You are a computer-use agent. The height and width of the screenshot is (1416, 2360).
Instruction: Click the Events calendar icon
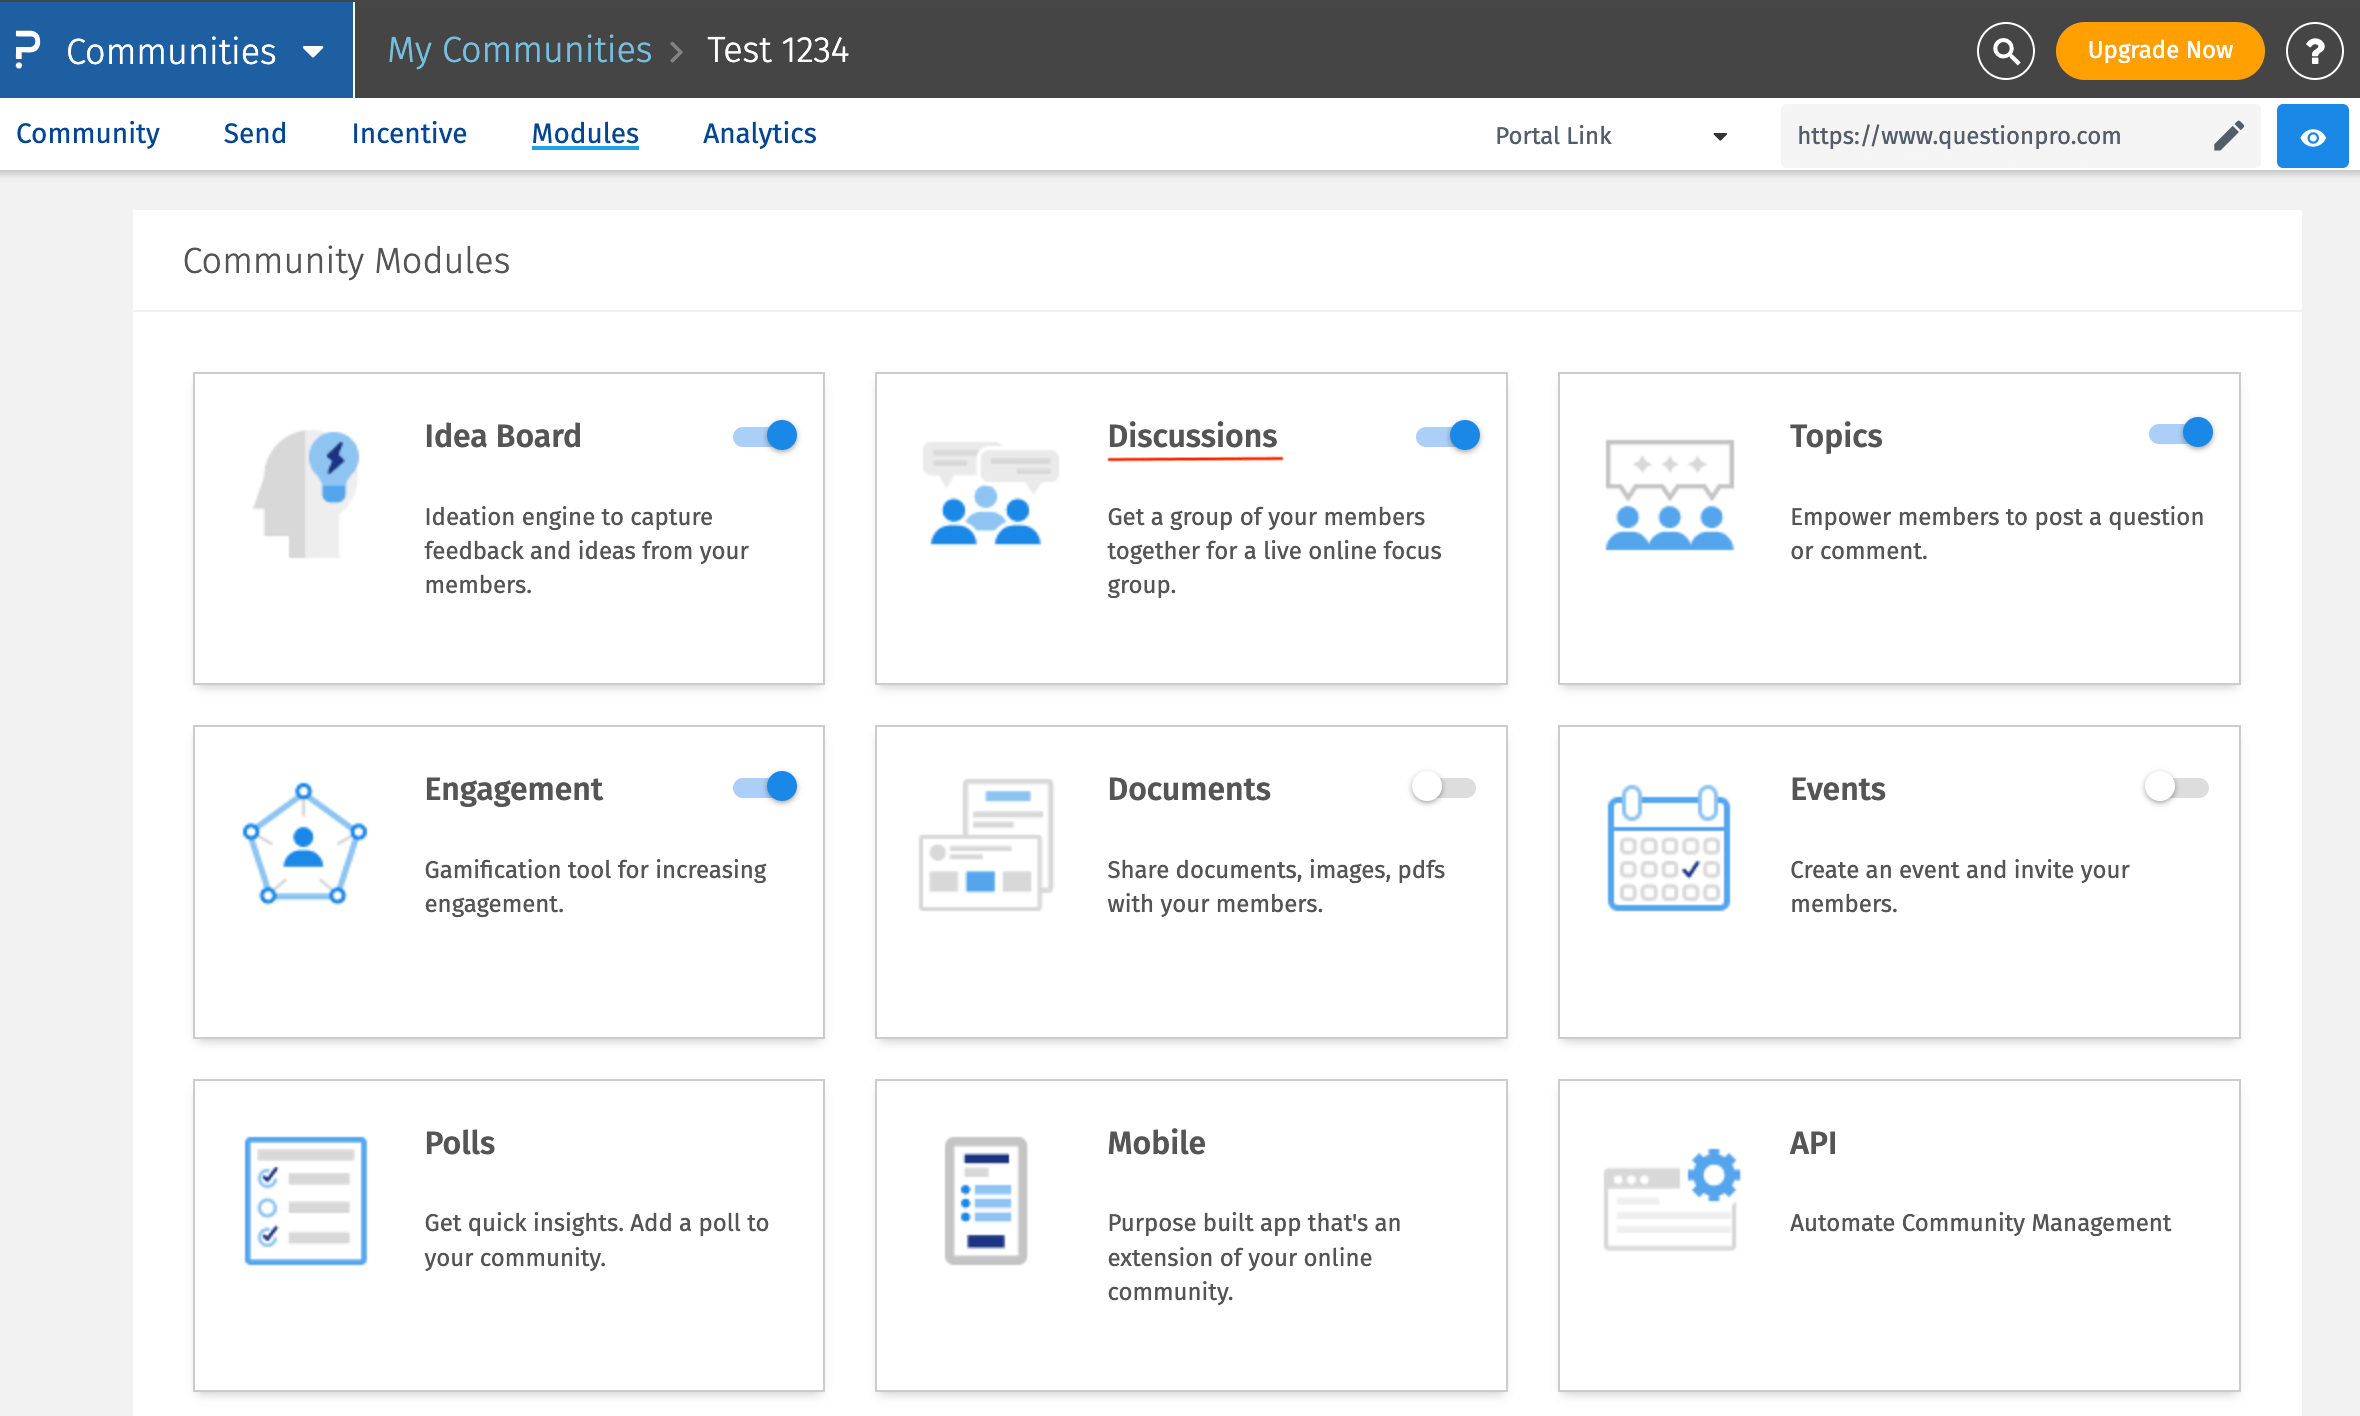pyautogui.click(x=1668, y=848)
